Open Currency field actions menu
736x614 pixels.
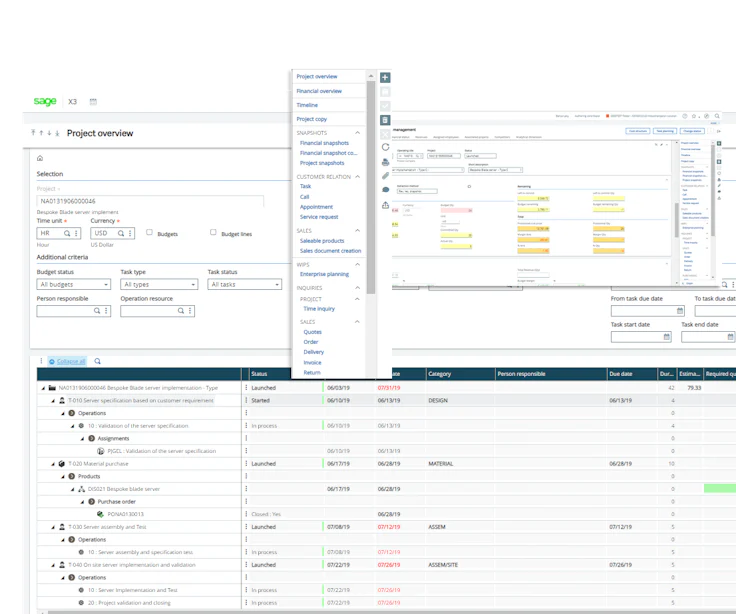[130, 233]
